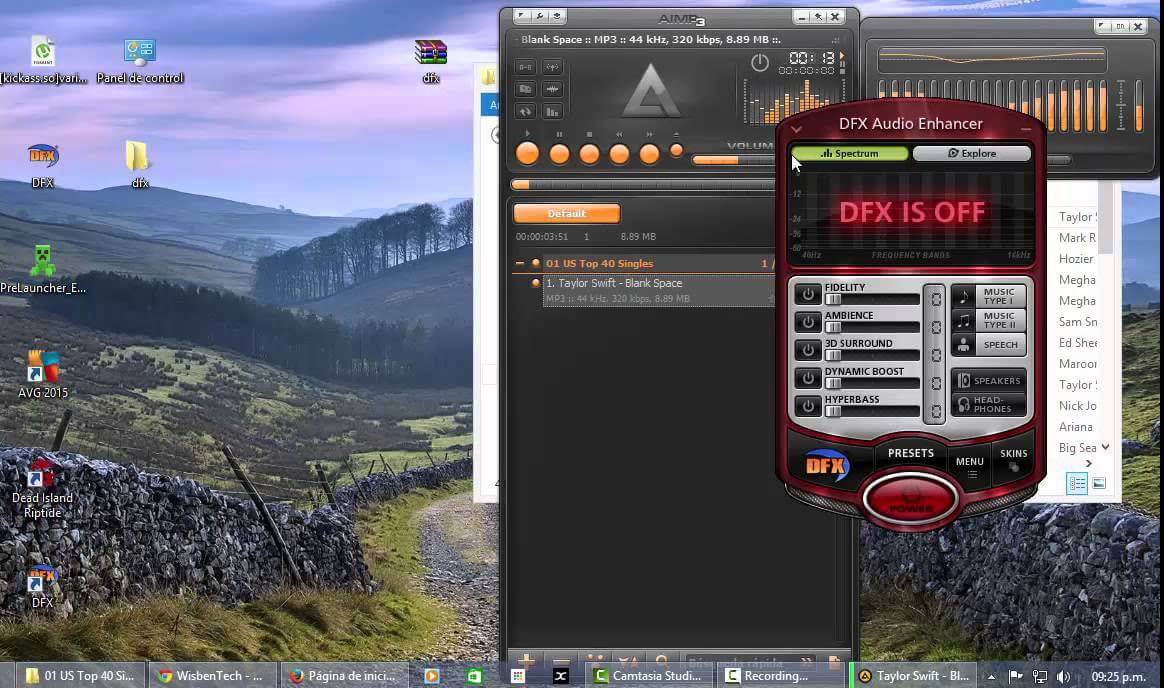Select PreLauncher Minecraft desktop icon
1164x688 pixels.
click(x=43, y=269)
